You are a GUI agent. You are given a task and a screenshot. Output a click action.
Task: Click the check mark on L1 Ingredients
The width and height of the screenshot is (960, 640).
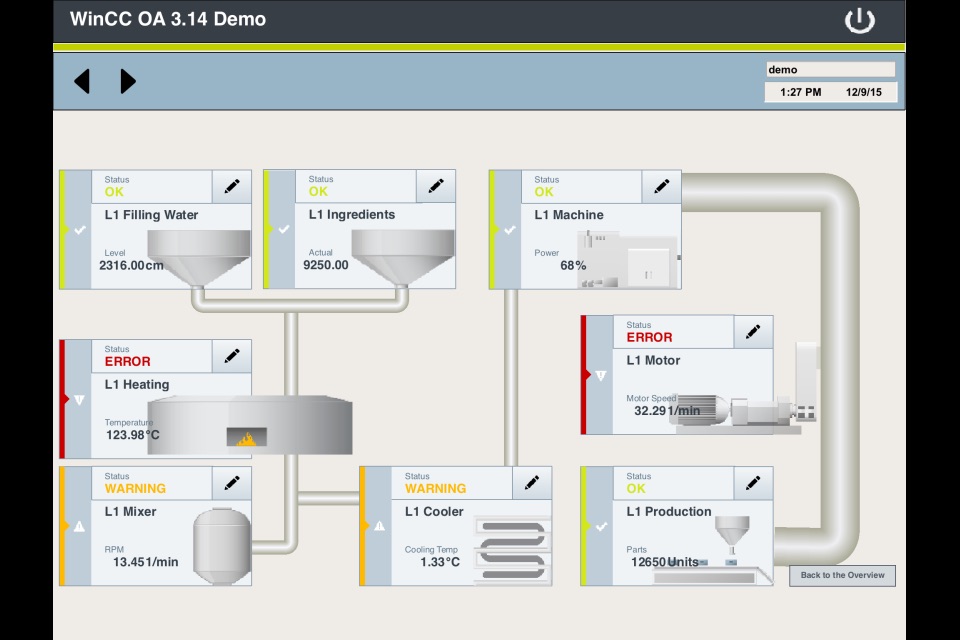283,230
